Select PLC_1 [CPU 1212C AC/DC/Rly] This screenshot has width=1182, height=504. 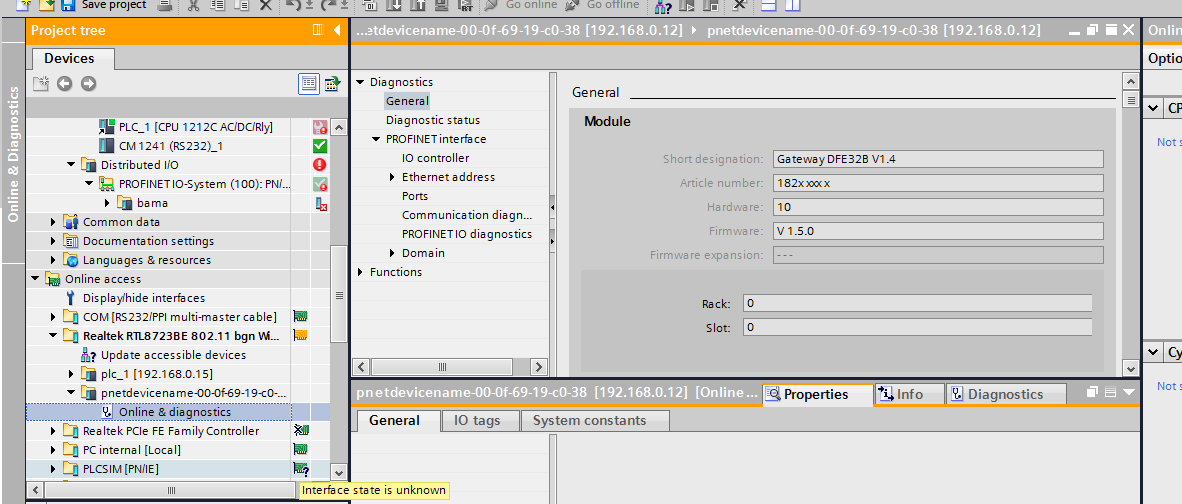tap(195, 127)
